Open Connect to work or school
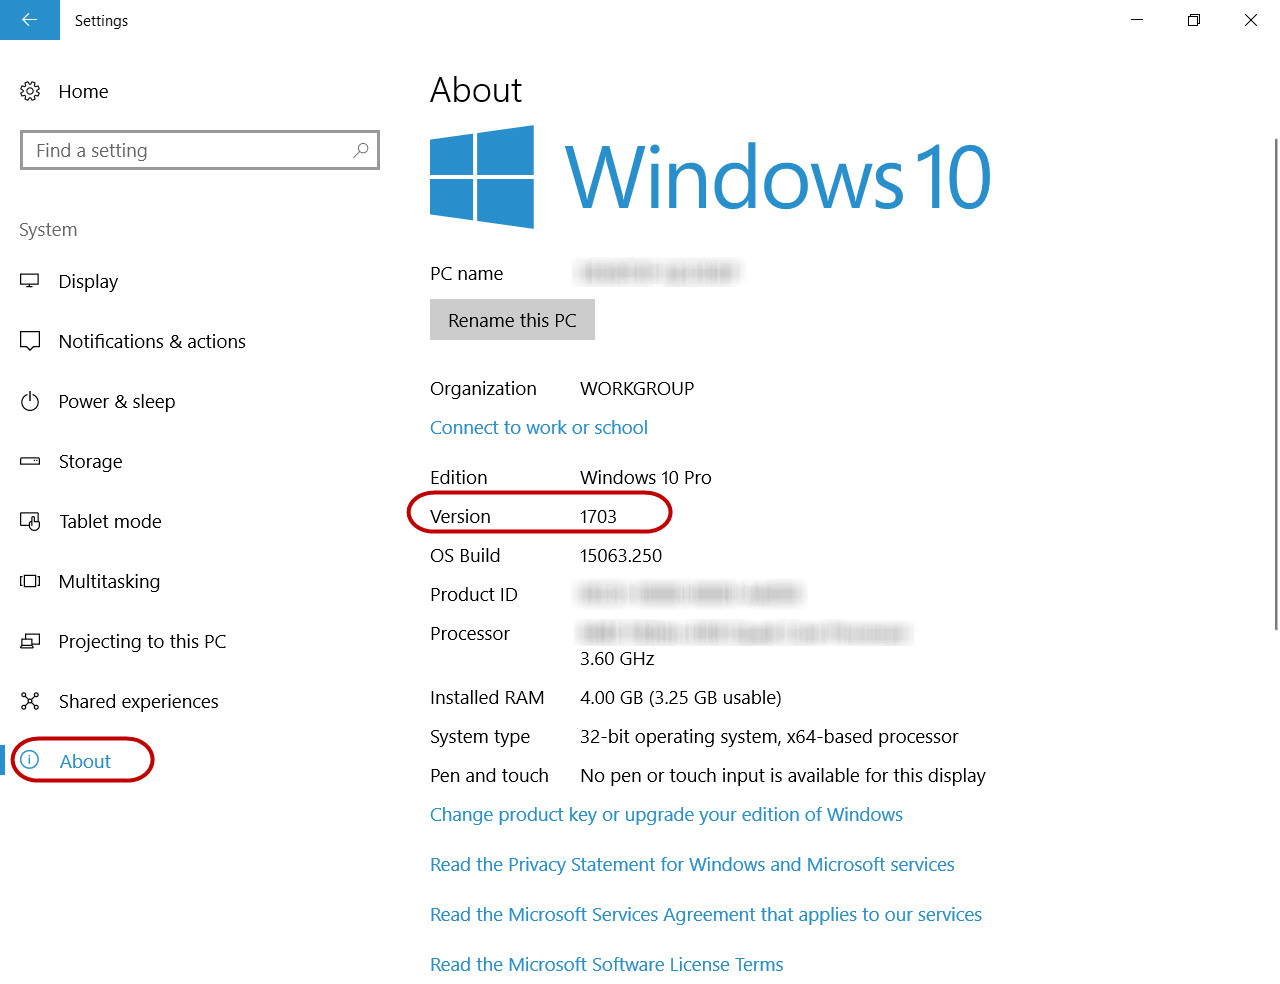The height and width of the screenshot is (984, 1280). [538, 427]
